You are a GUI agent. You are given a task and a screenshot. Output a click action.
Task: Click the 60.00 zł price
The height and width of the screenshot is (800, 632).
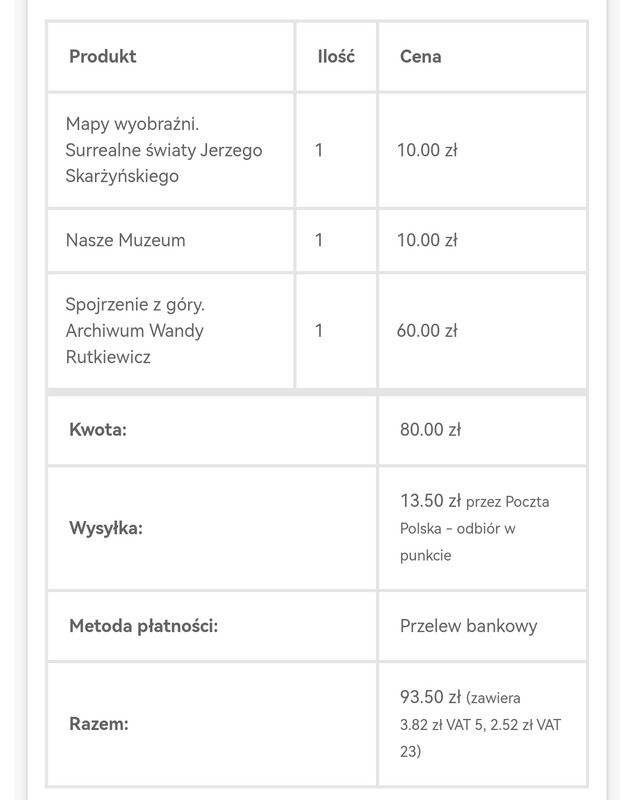coord(426,330)
